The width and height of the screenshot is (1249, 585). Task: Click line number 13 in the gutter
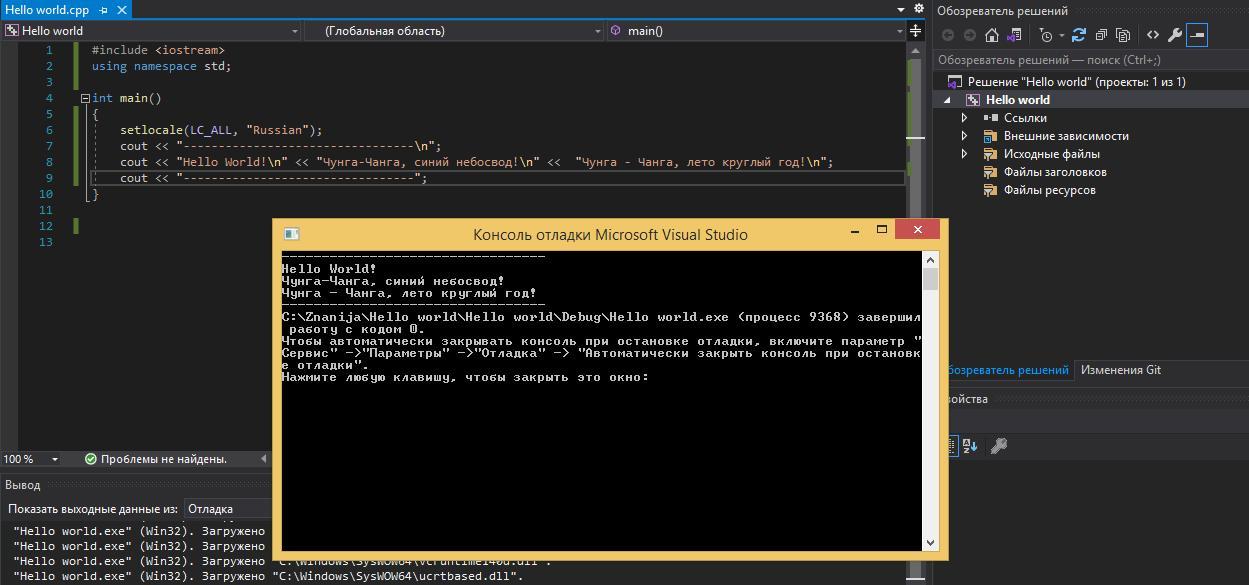[x=46, y=242]
